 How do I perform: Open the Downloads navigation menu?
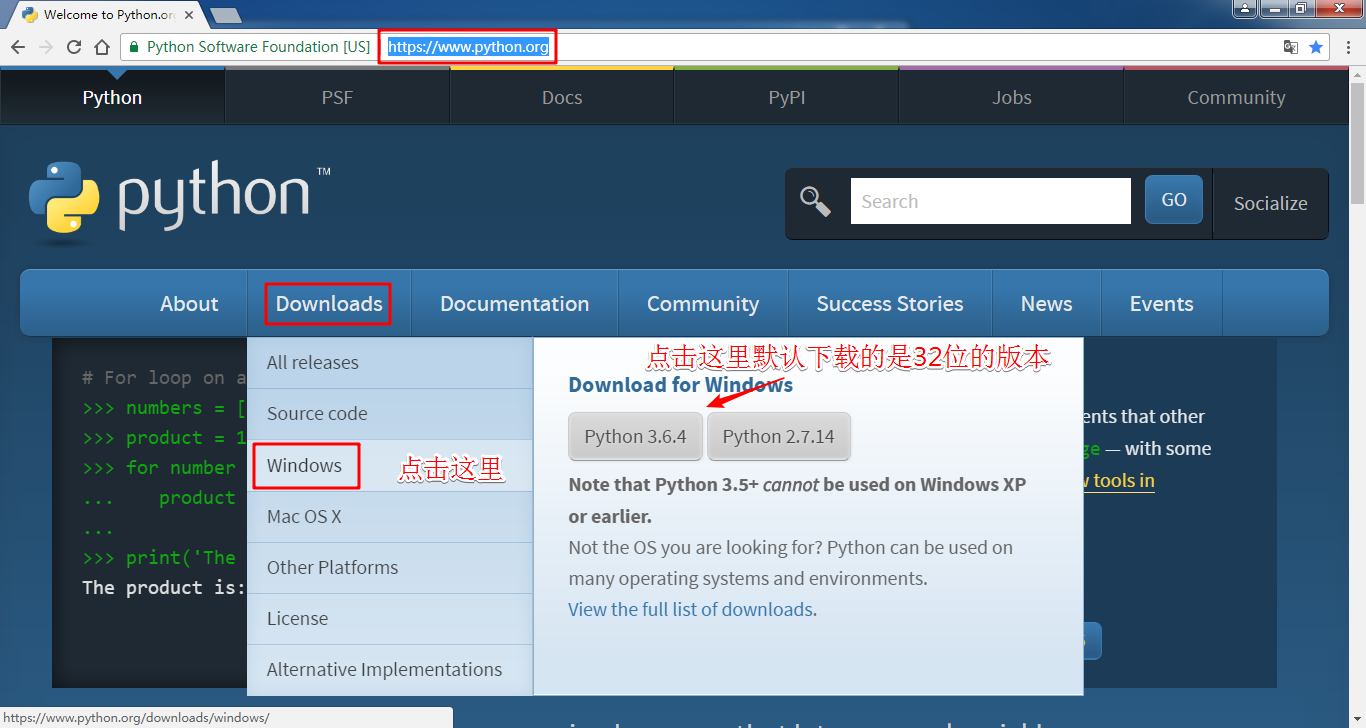pyautogui.click(x=329, y=304)
